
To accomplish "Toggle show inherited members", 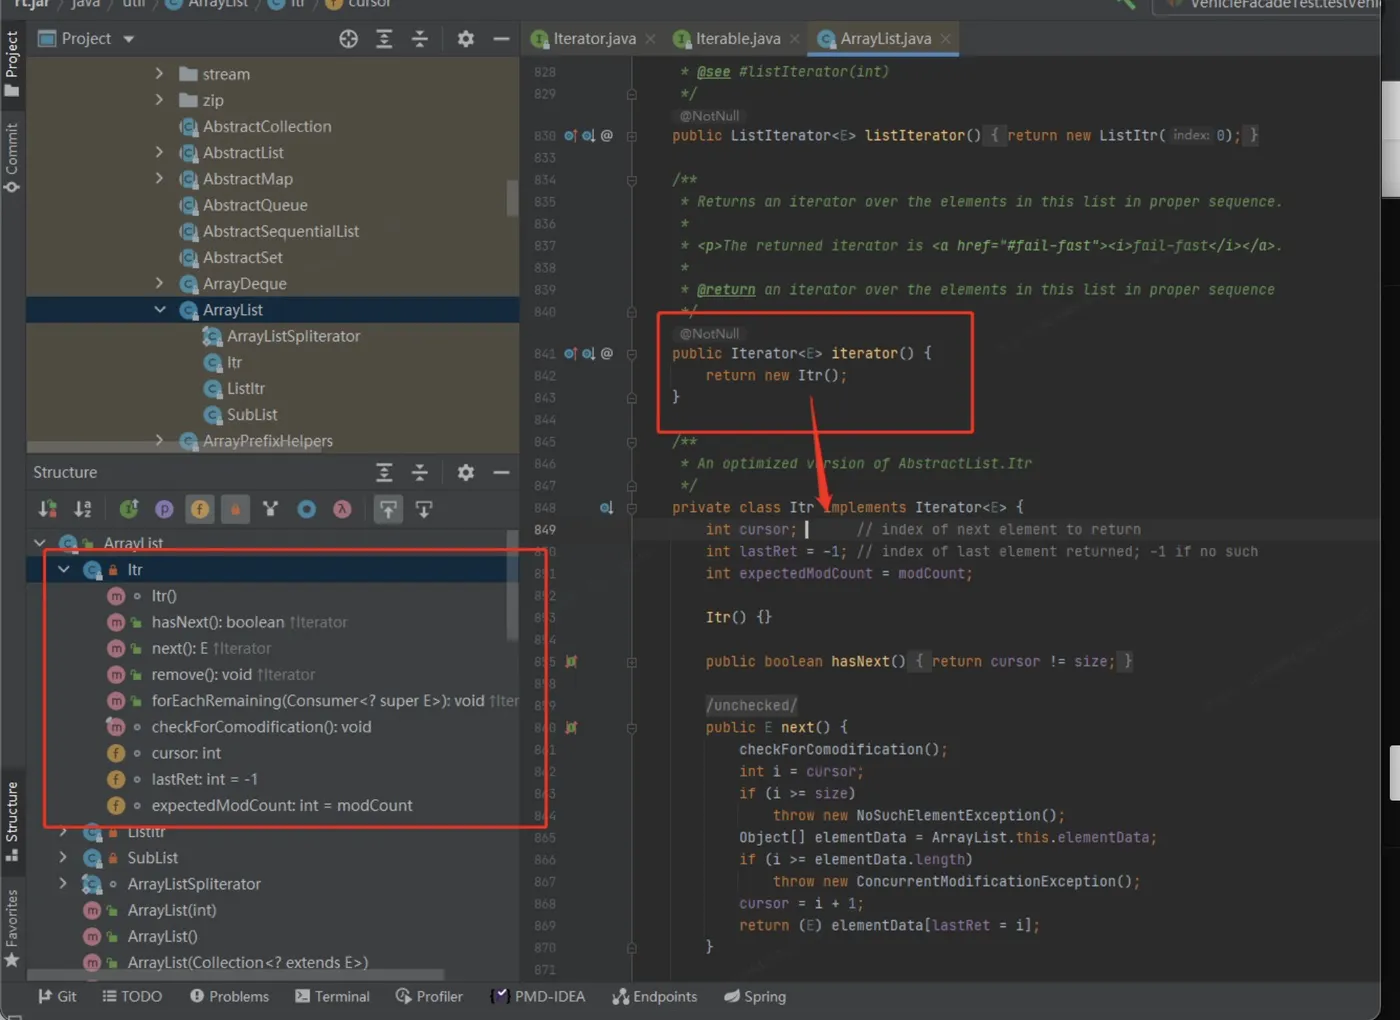I will 129,509.
